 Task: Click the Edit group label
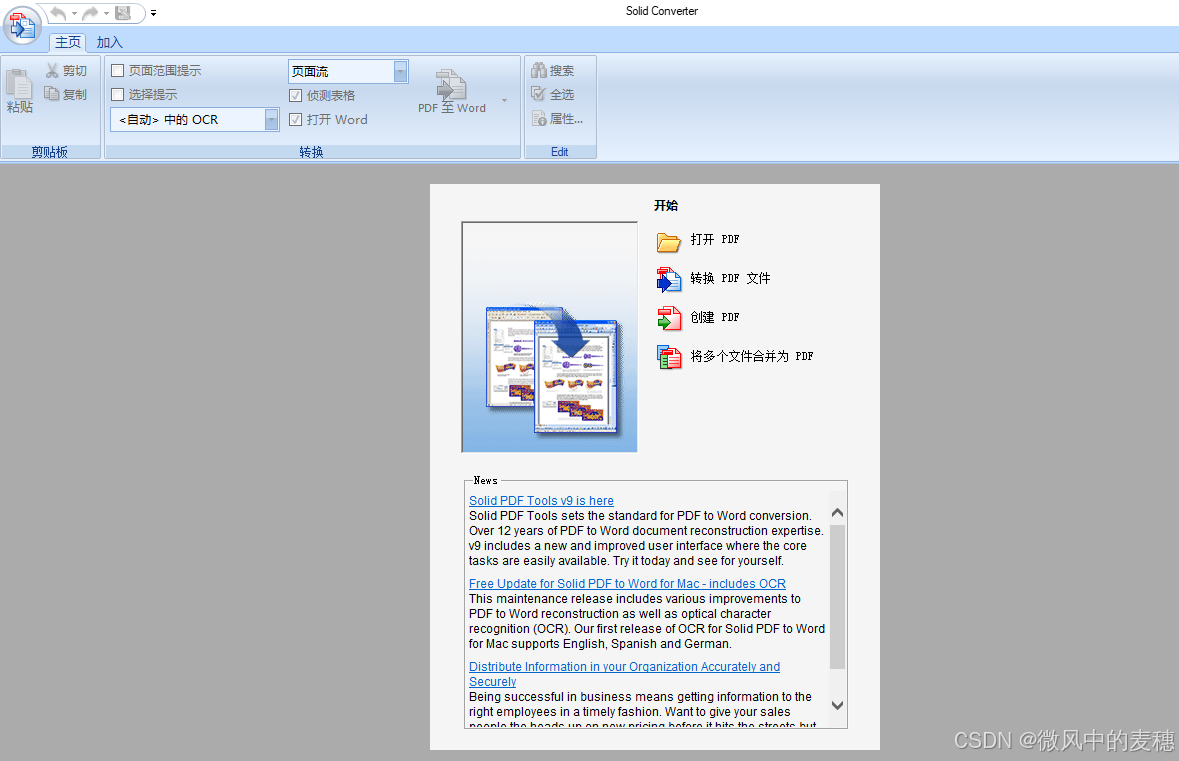[559, 152]
